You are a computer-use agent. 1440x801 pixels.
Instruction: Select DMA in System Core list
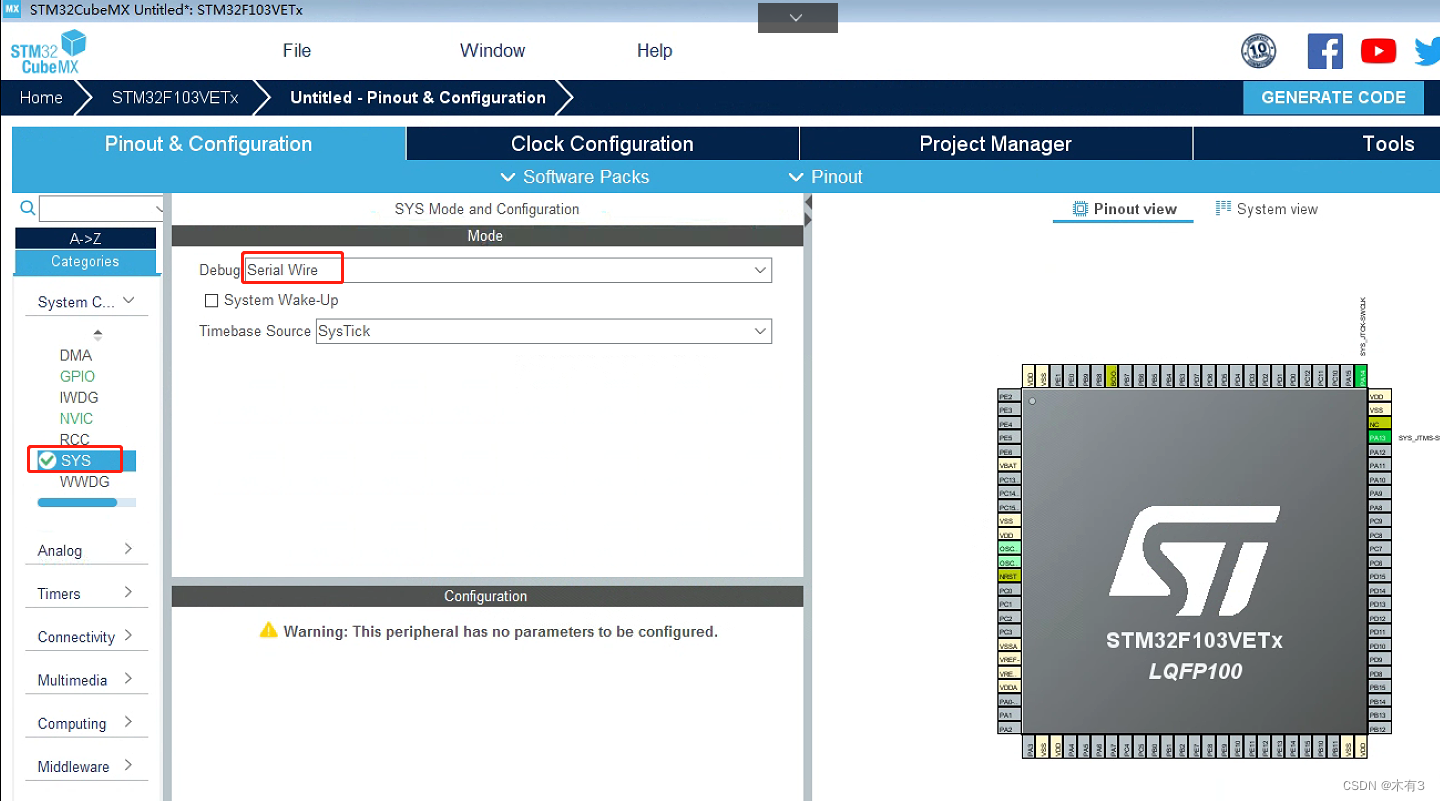76,355
